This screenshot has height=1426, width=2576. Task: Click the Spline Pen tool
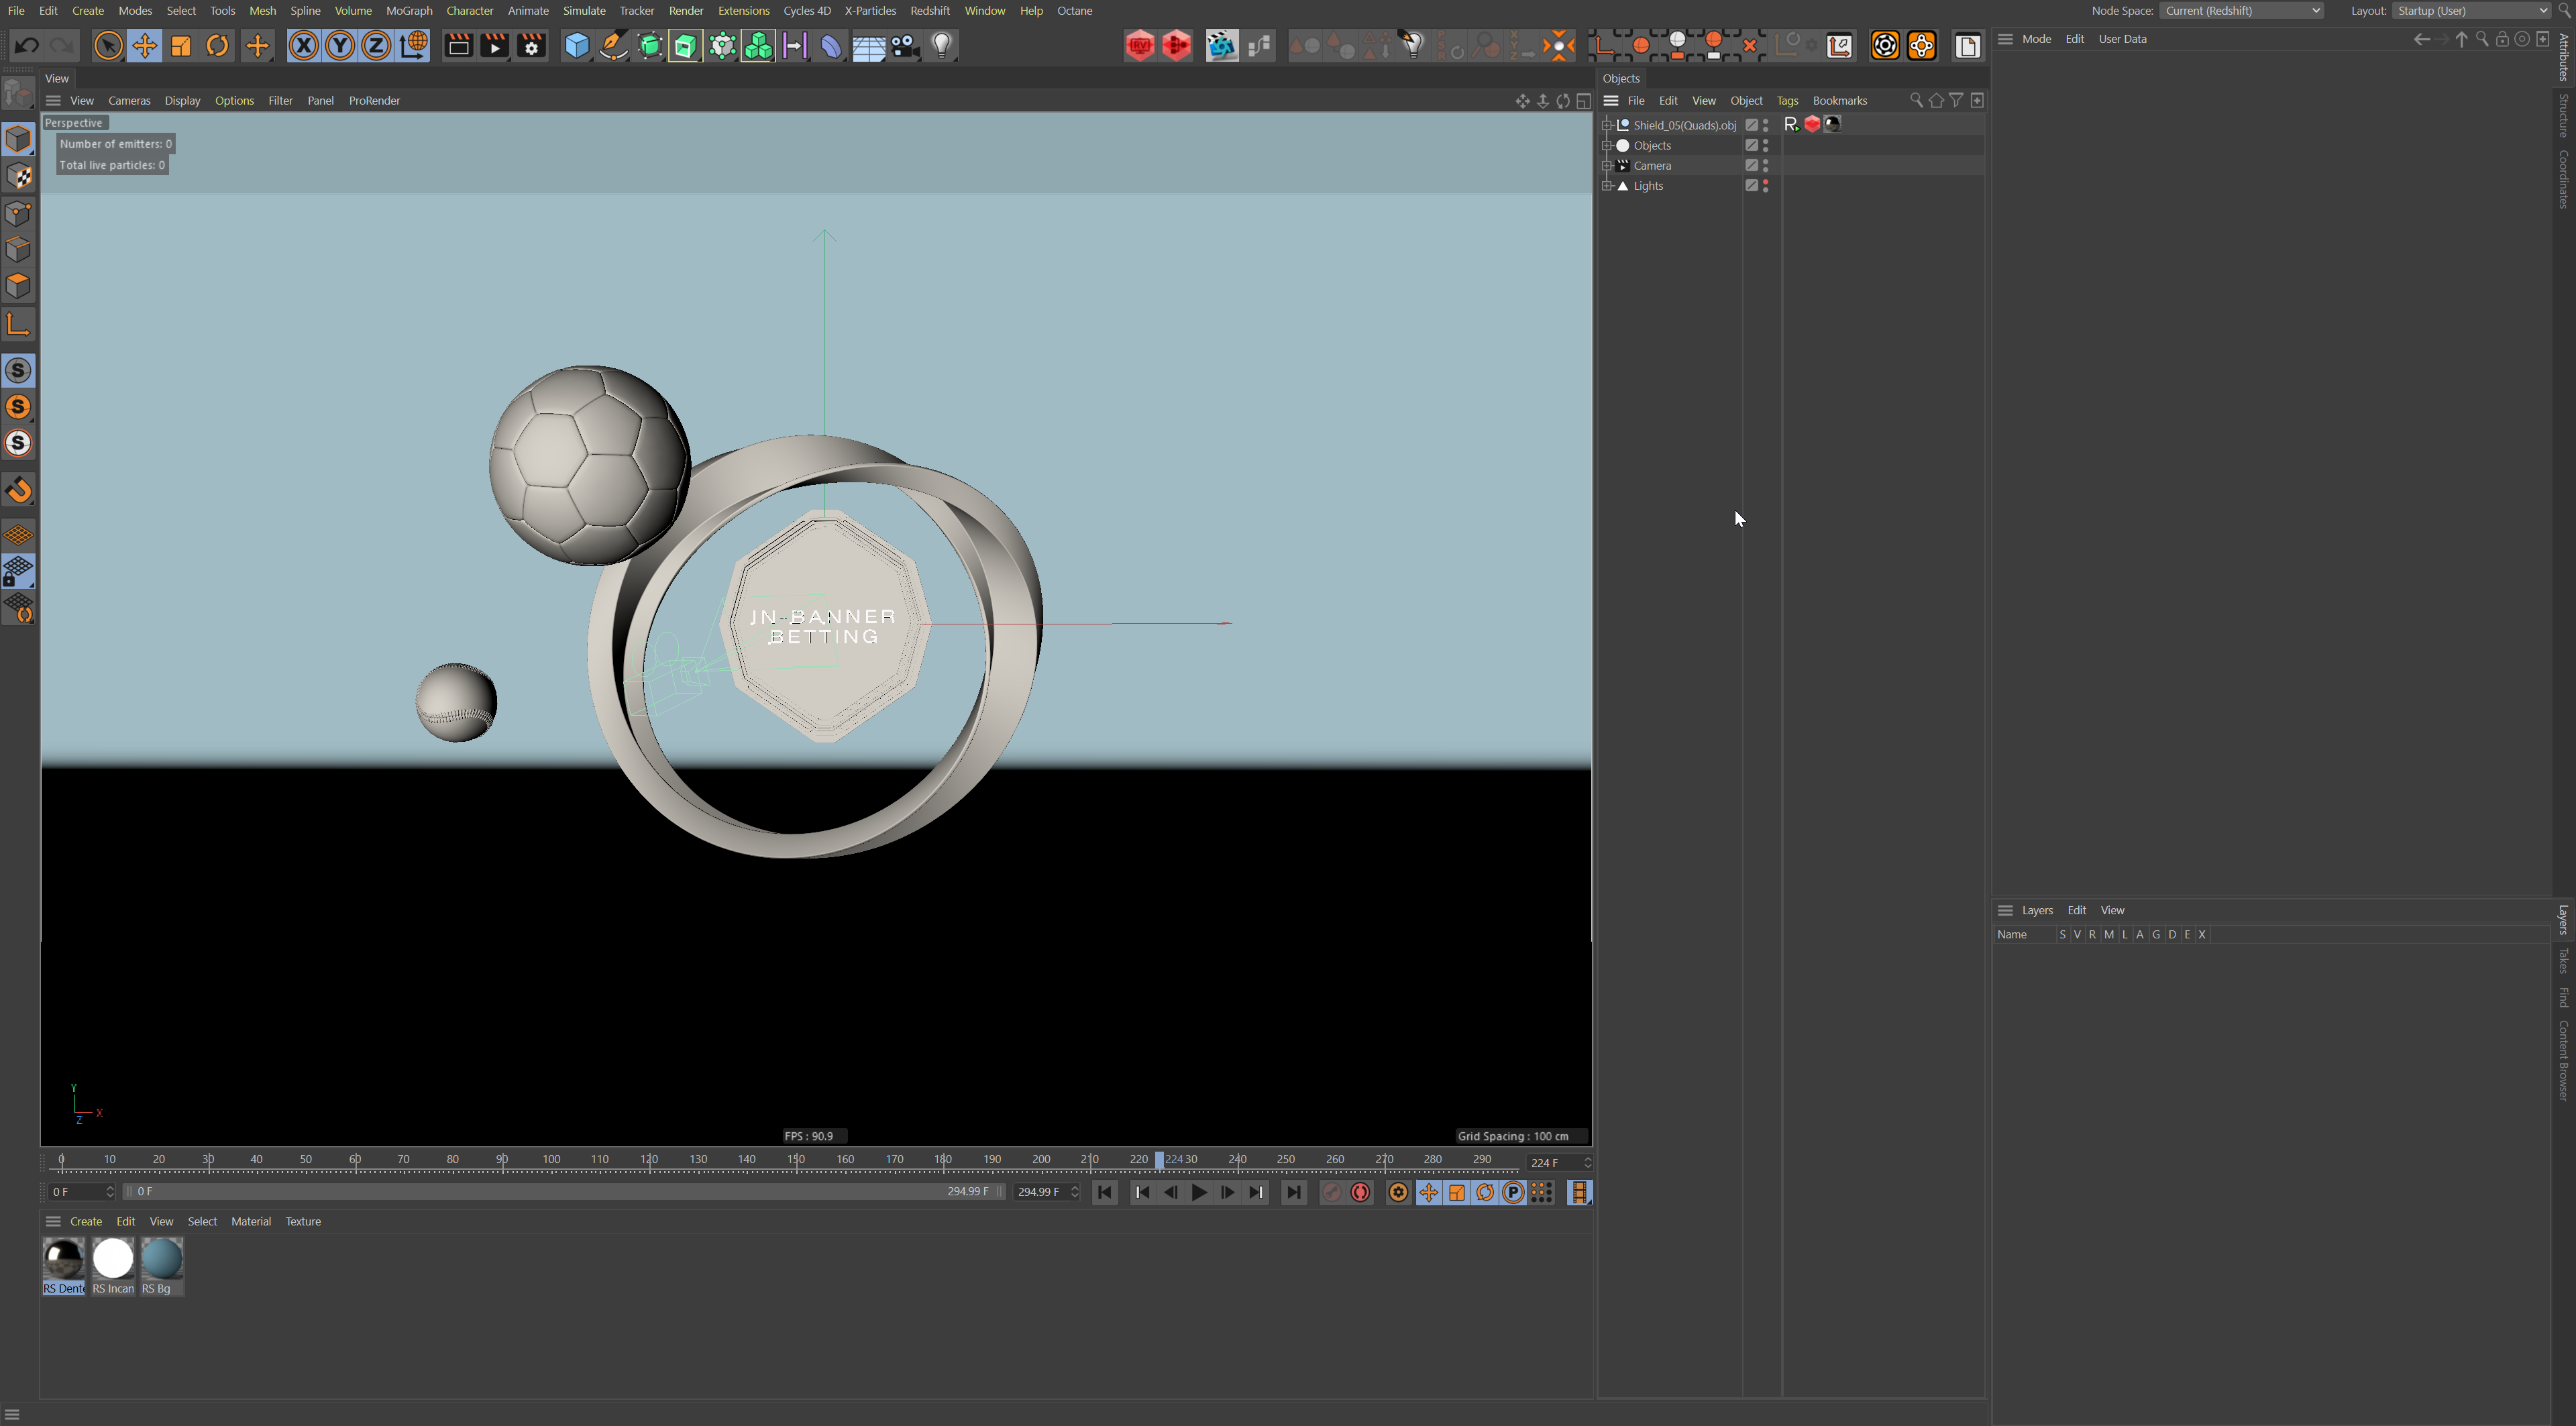pyautogui.click(x=613, y=46)
